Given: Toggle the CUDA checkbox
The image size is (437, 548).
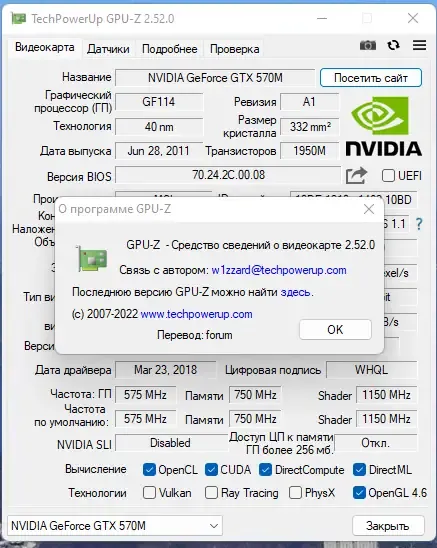Looking at the screenshot, I should [211, 470].
